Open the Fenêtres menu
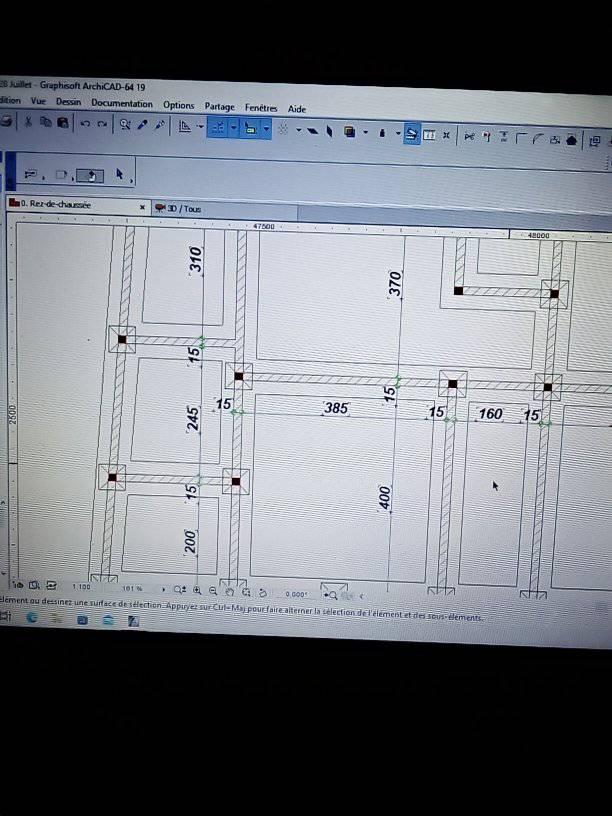612x816 pixels. (261, 108)
